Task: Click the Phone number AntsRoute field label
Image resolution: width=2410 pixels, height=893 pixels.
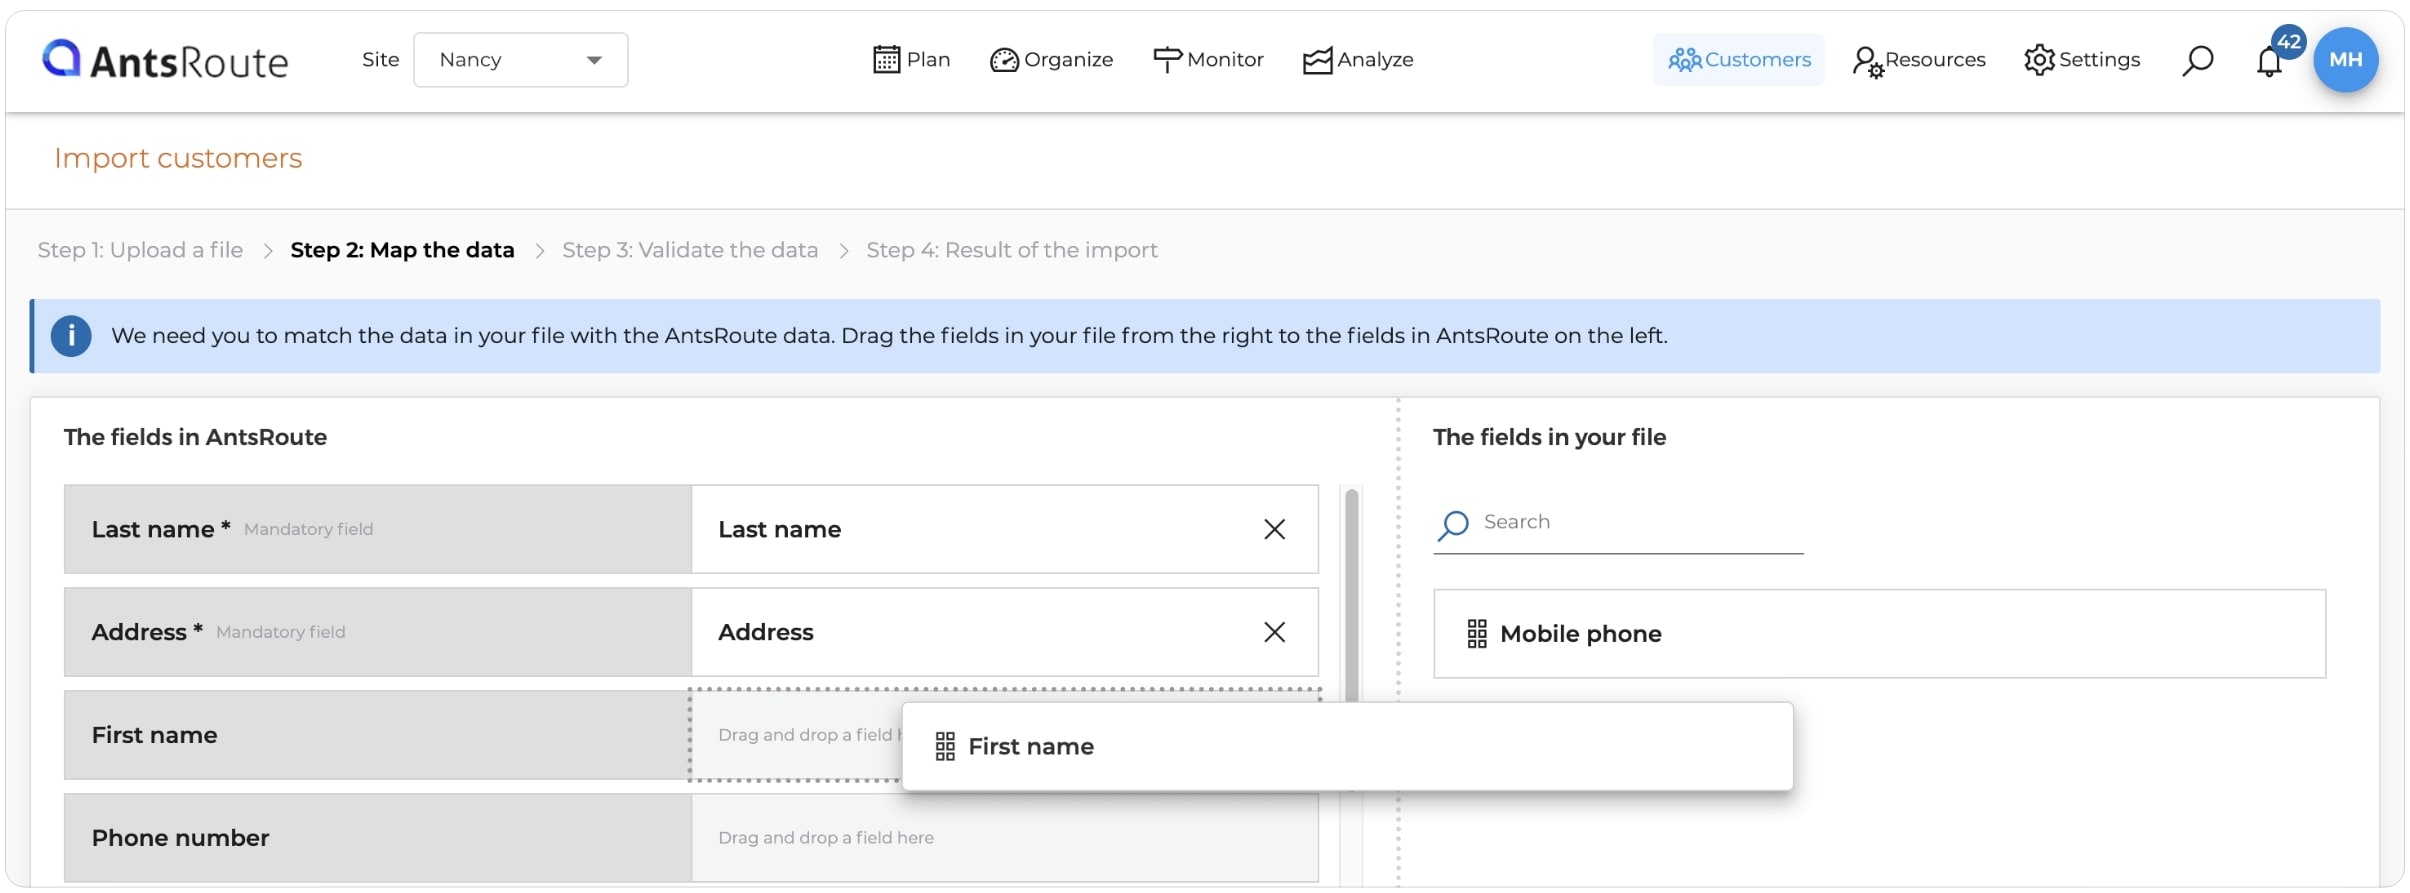Action: 378,838
